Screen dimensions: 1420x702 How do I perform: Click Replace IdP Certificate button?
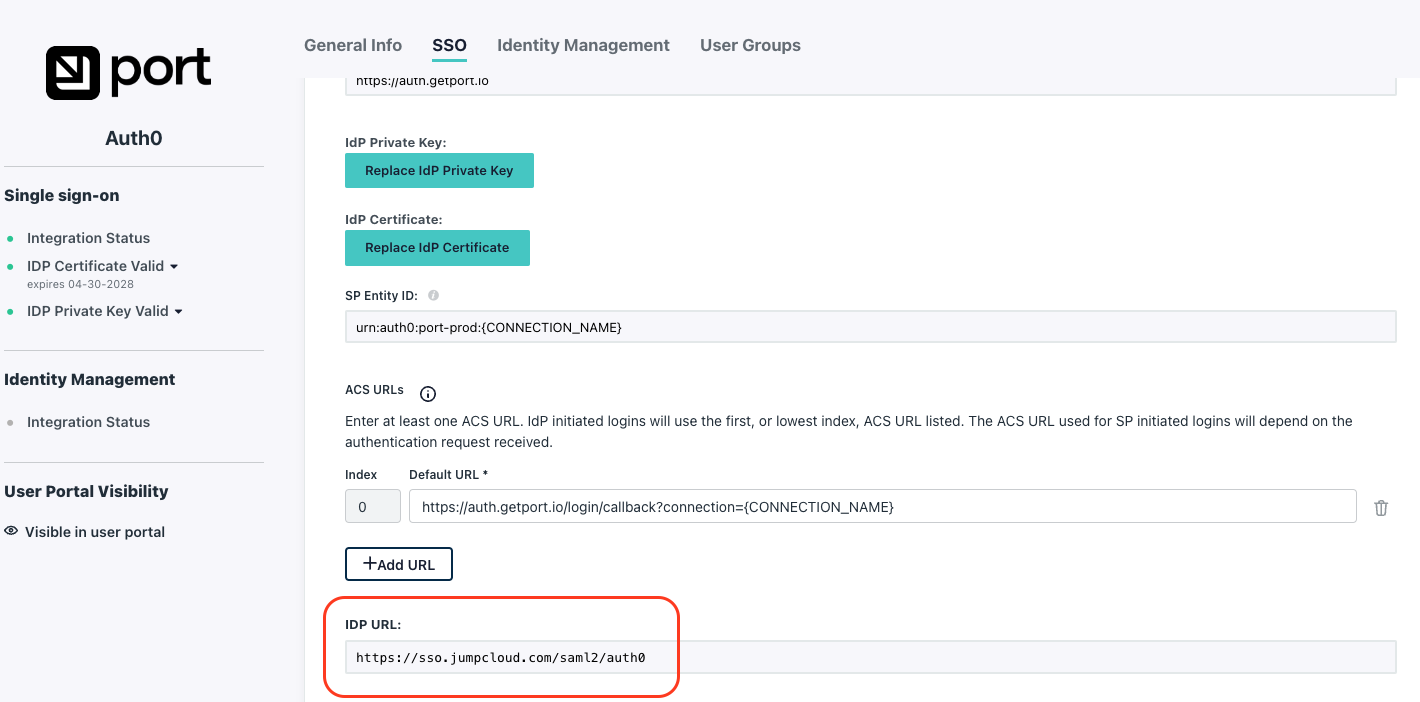(x=437, y=247)
